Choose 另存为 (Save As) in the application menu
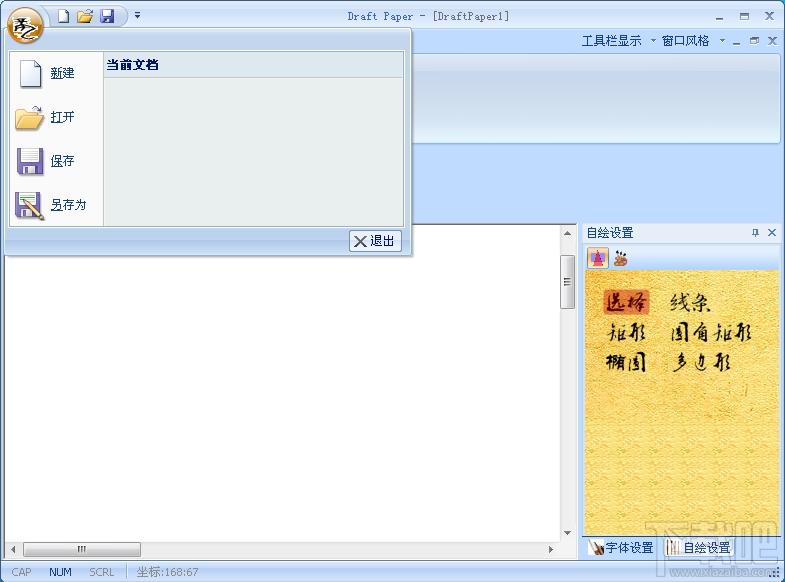Viewport: 785px width, 582px height. [56, 205]
